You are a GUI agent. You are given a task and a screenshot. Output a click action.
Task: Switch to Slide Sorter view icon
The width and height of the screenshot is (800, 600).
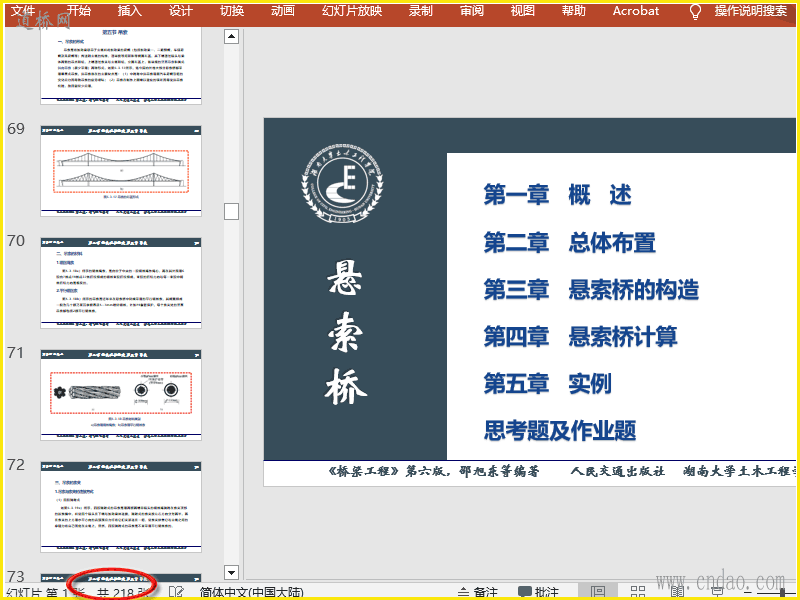coord(638,592)
